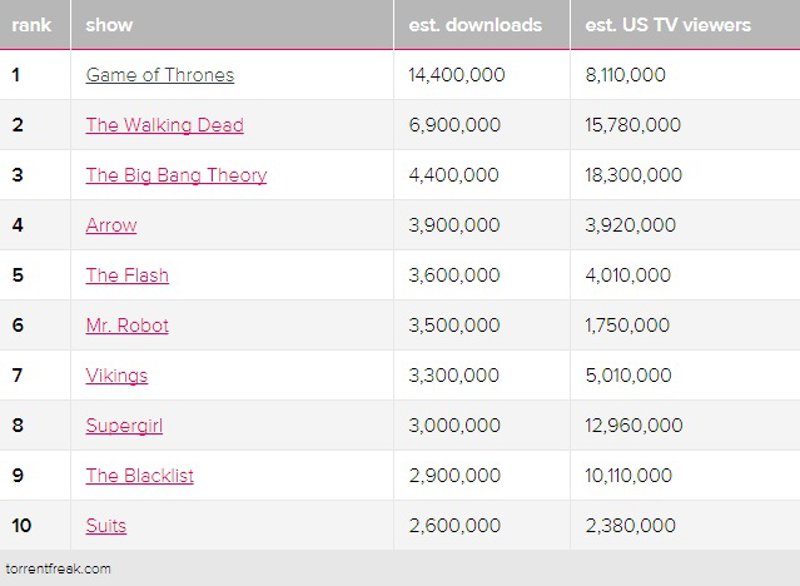Click Game of Thrones downloads 14,400,000 cell
800x586 pixels.
(x=457, y=75)
